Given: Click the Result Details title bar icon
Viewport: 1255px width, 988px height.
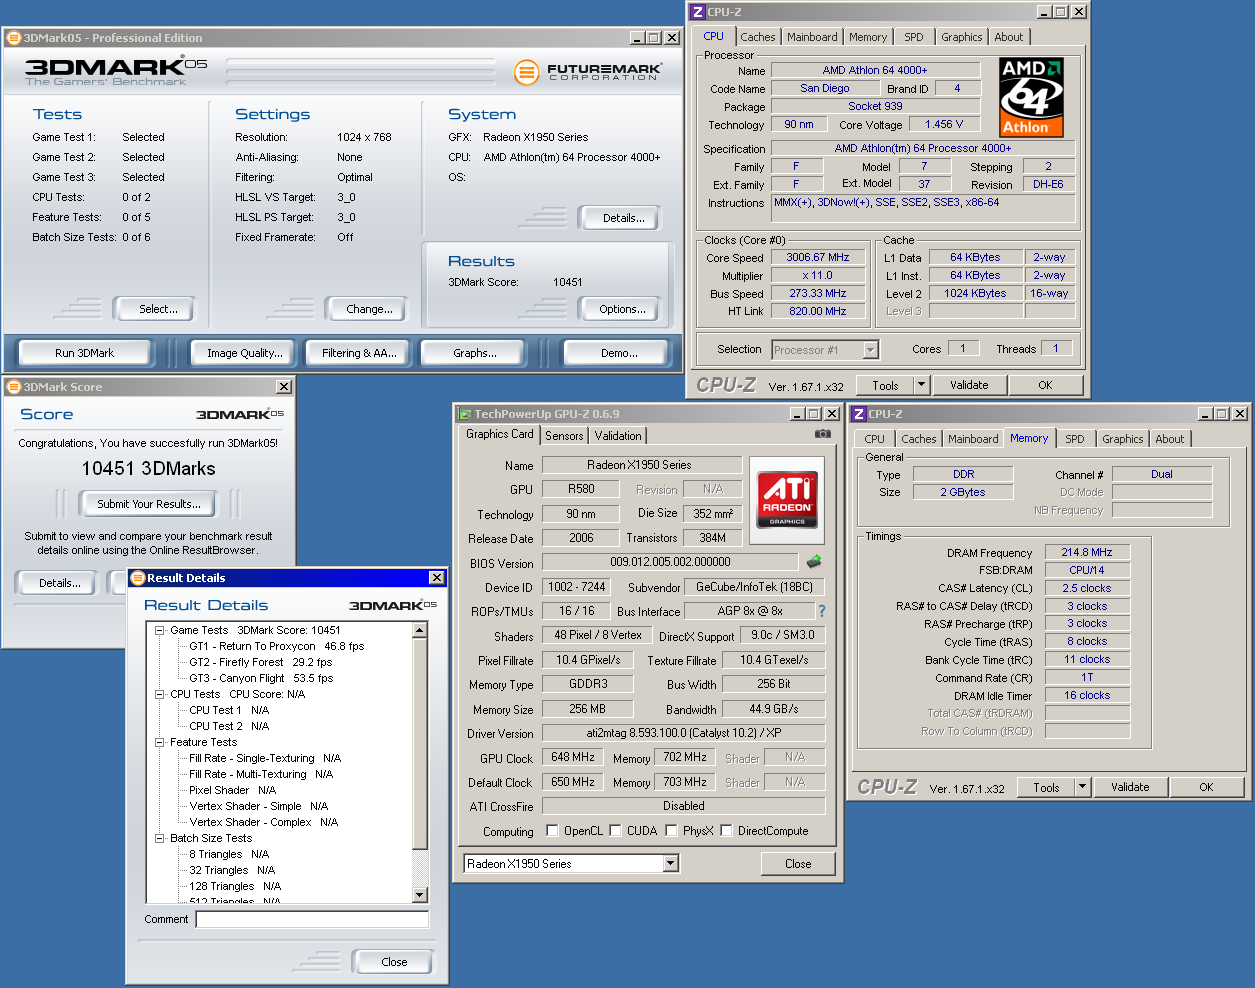Looking at the screenshot, I should (138, 578).
